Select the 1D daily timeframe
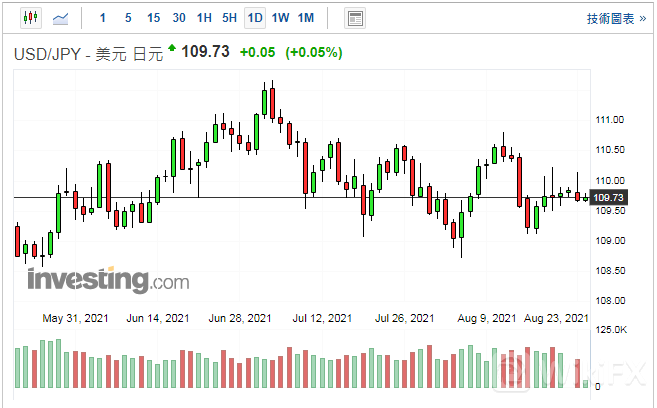 point(255,18)
